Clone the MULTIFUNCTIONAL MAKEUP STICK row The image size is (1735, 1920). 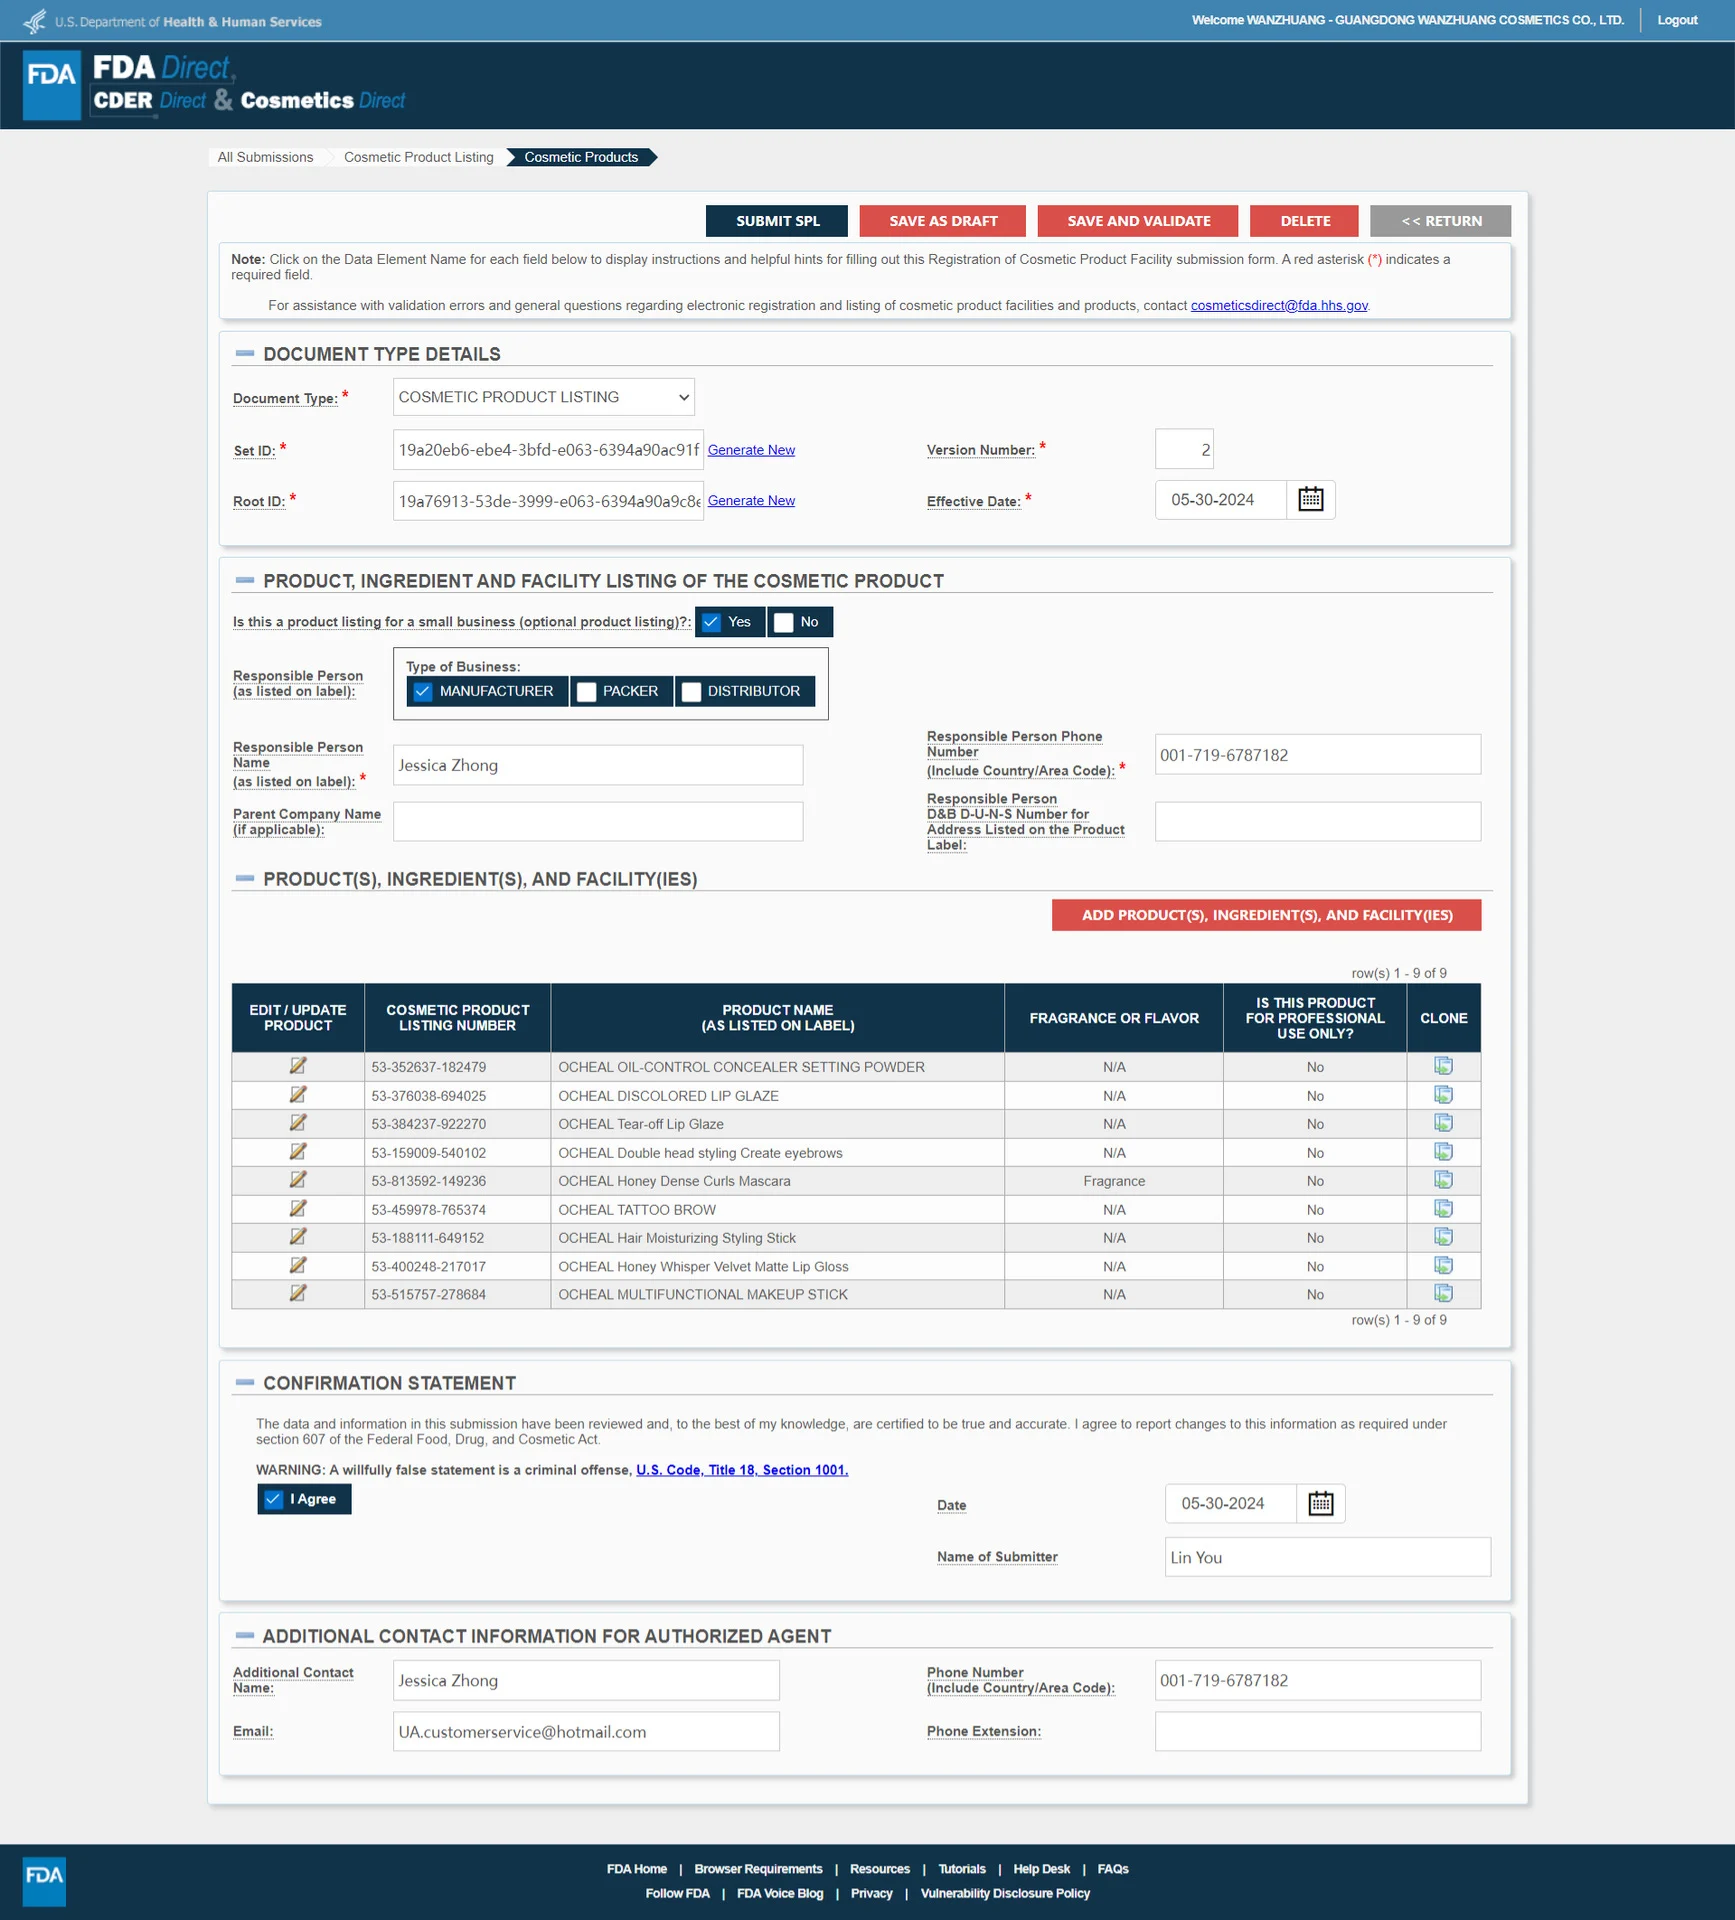point(1443,1294)
